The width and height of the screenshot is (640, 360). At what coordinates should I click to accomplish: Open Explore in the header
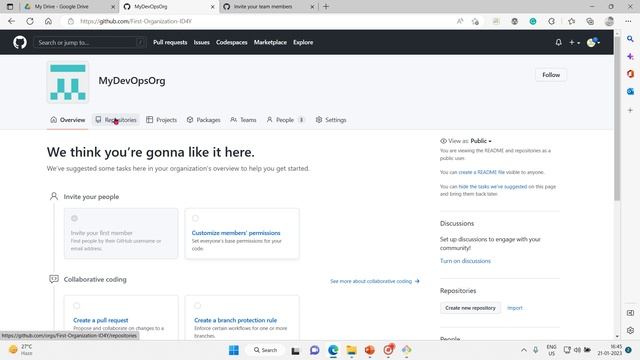303,42
